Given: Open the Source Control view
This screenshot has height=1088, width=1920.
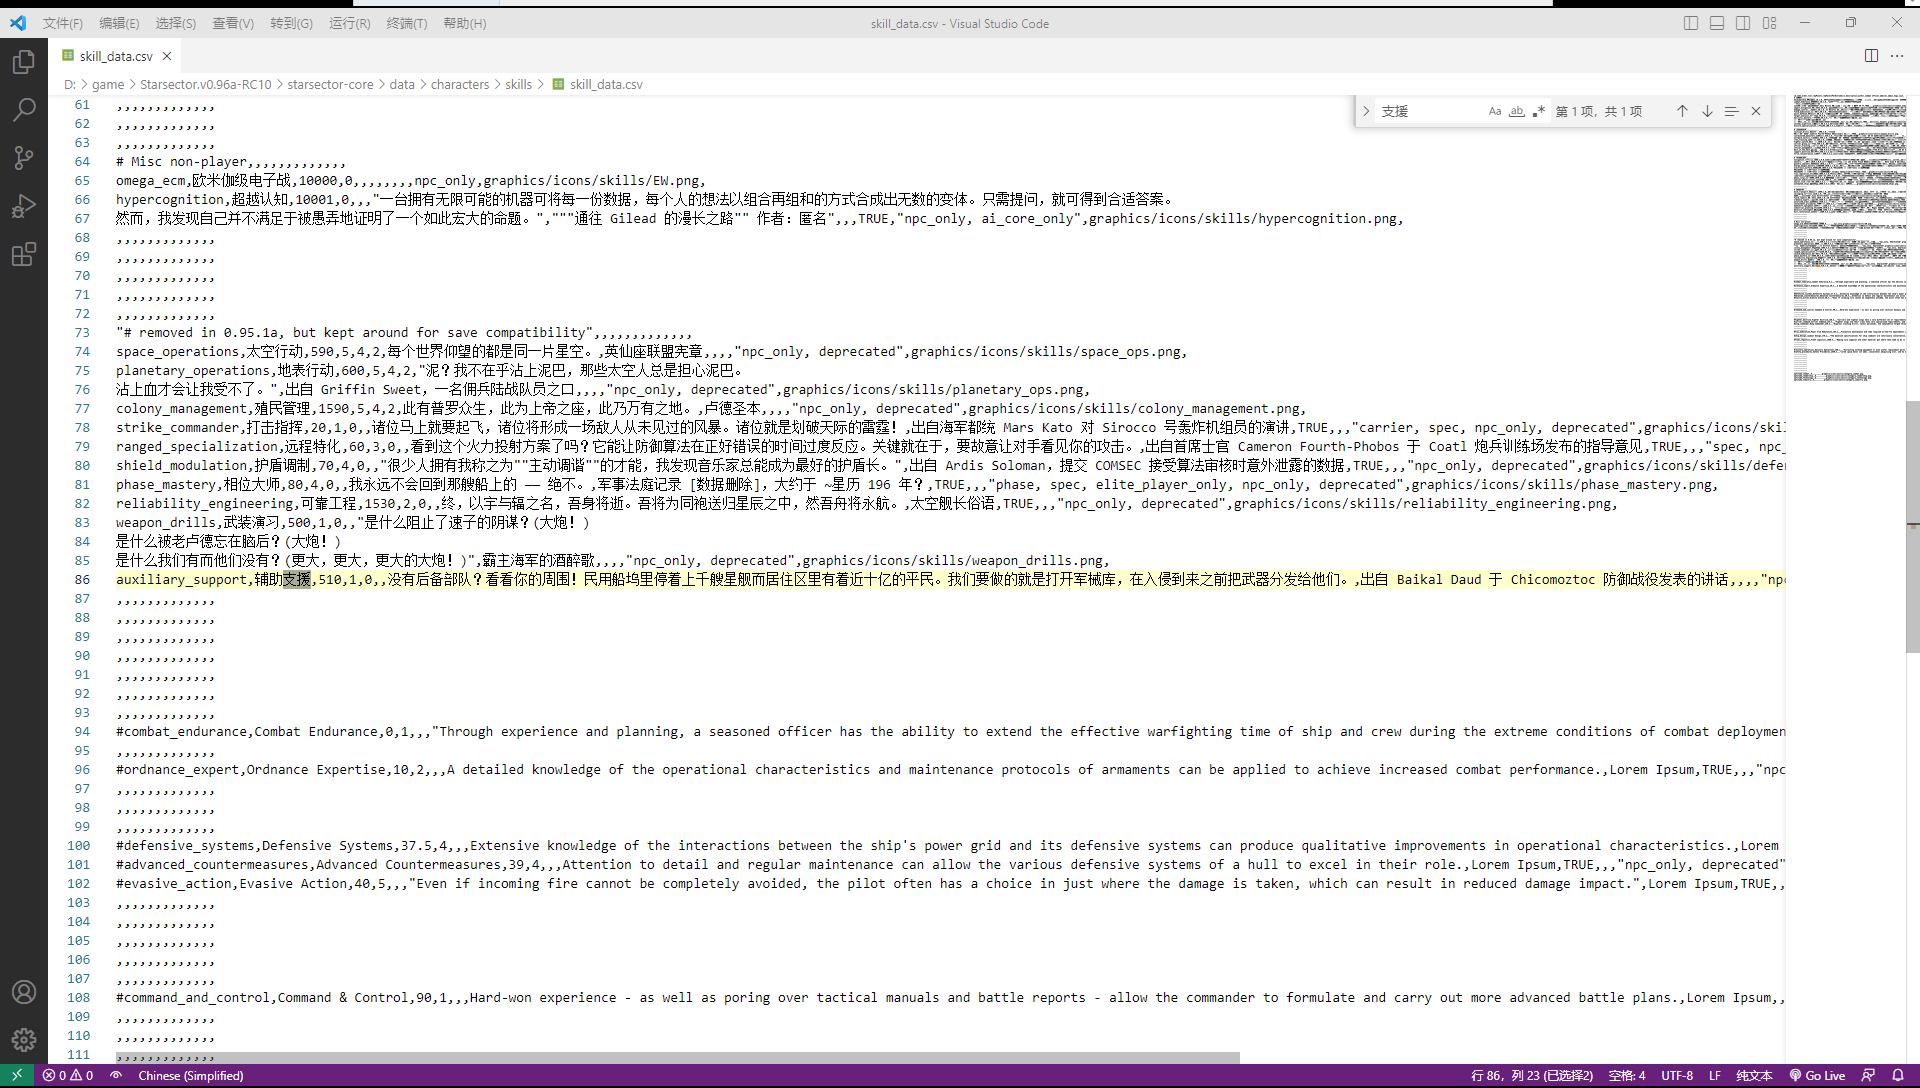Looking at the screenshot, I should (24, 158).
